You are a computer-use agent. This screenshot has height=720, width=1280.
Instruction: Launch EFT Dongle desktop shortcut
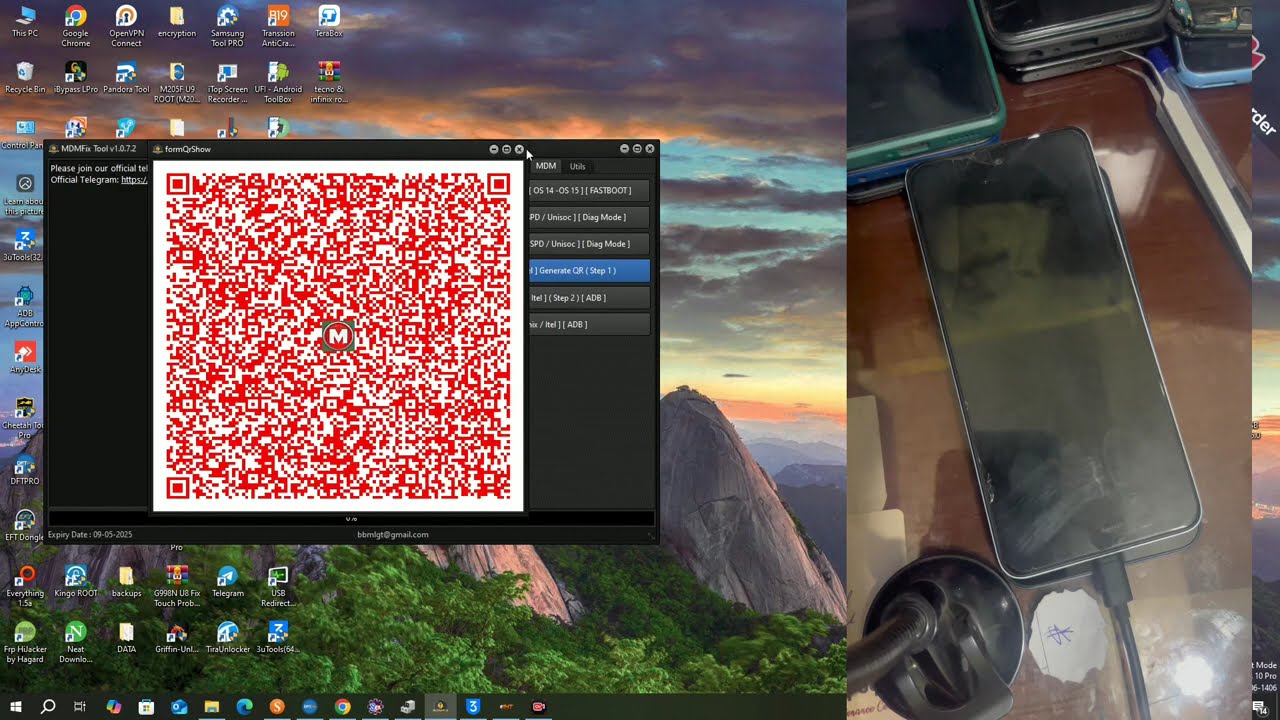click(25, 526)
